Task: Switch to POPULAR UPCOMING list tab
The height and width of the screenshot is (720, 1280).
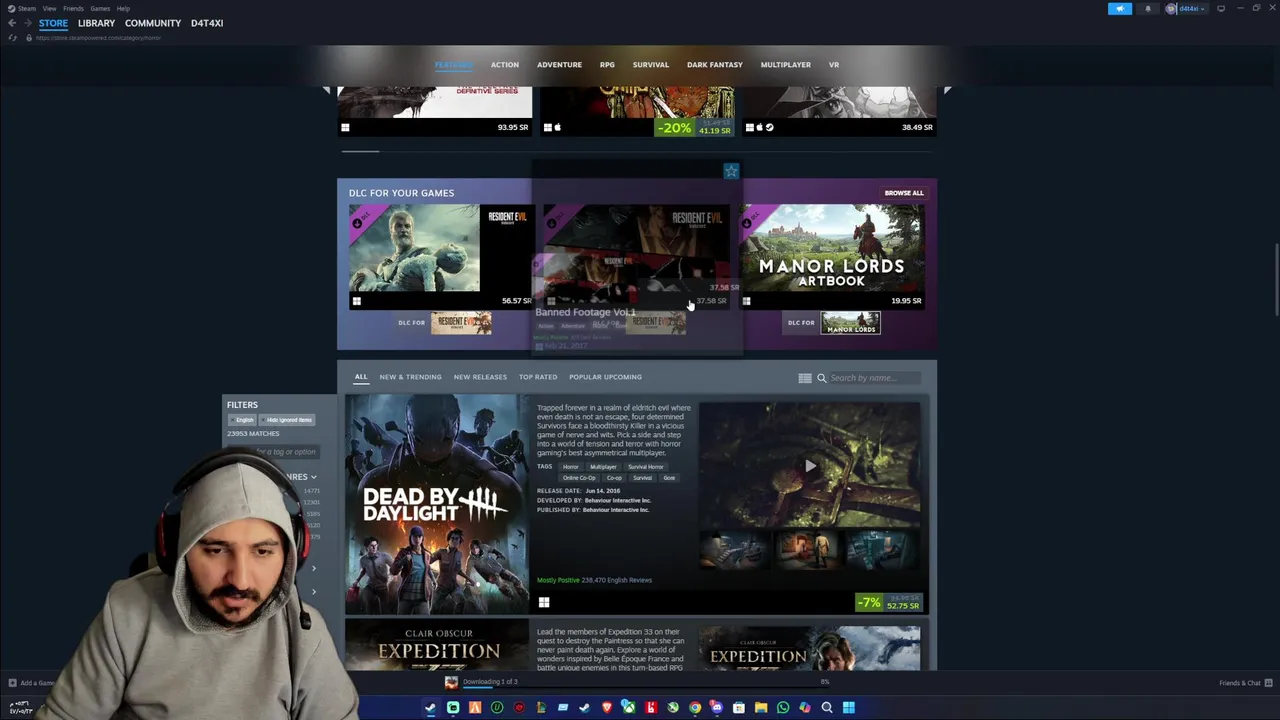Action: pyautogui.click(x=605, y=377)
